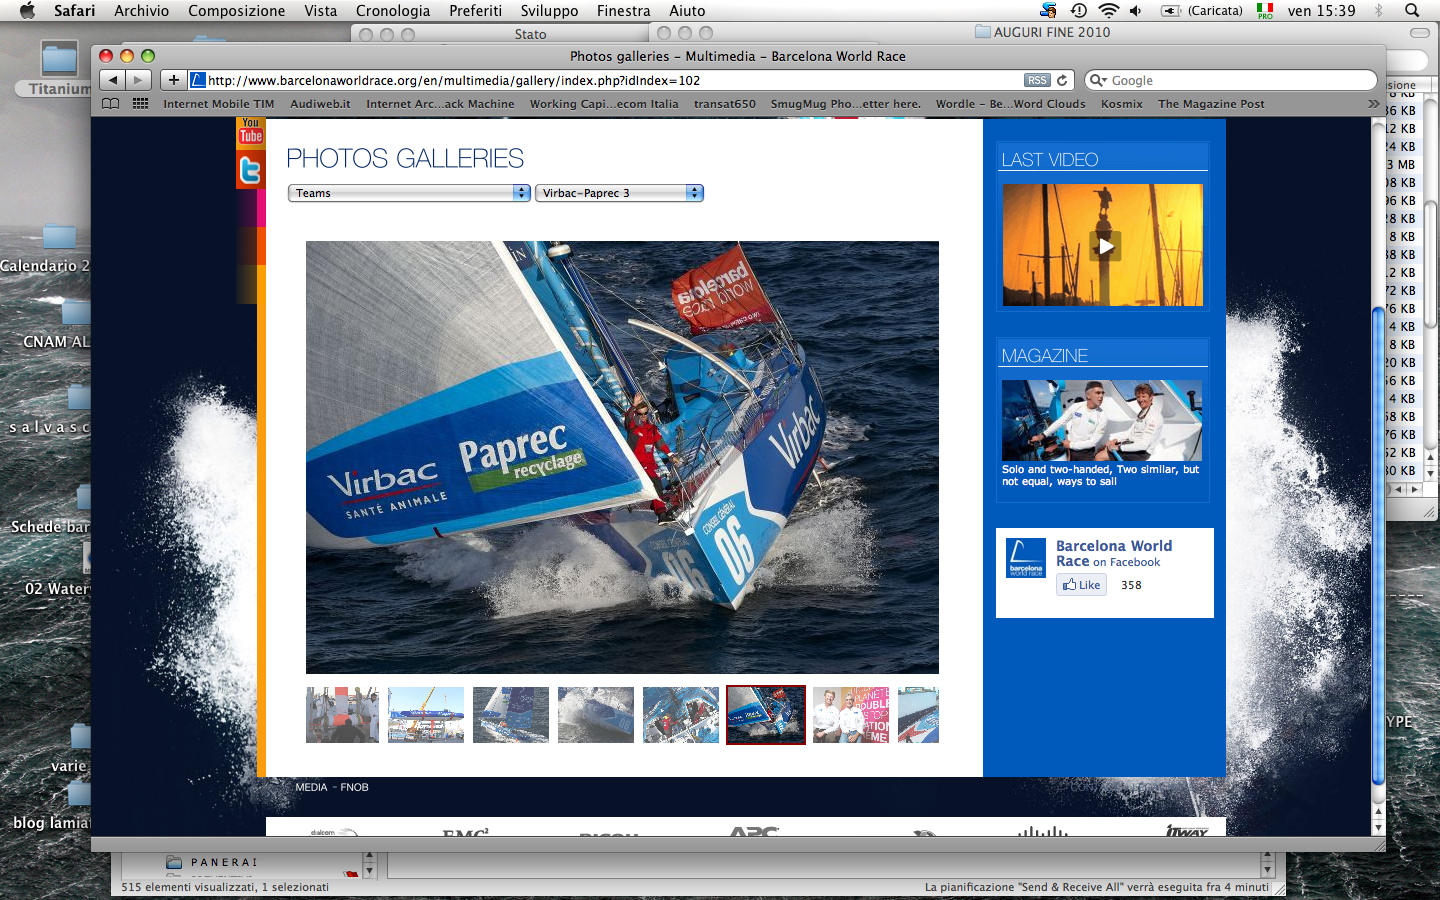The width and height of the screenshot is (1440, 900).
Task: Open the Italian flag input menu
Action: (x=1265, y=10)
